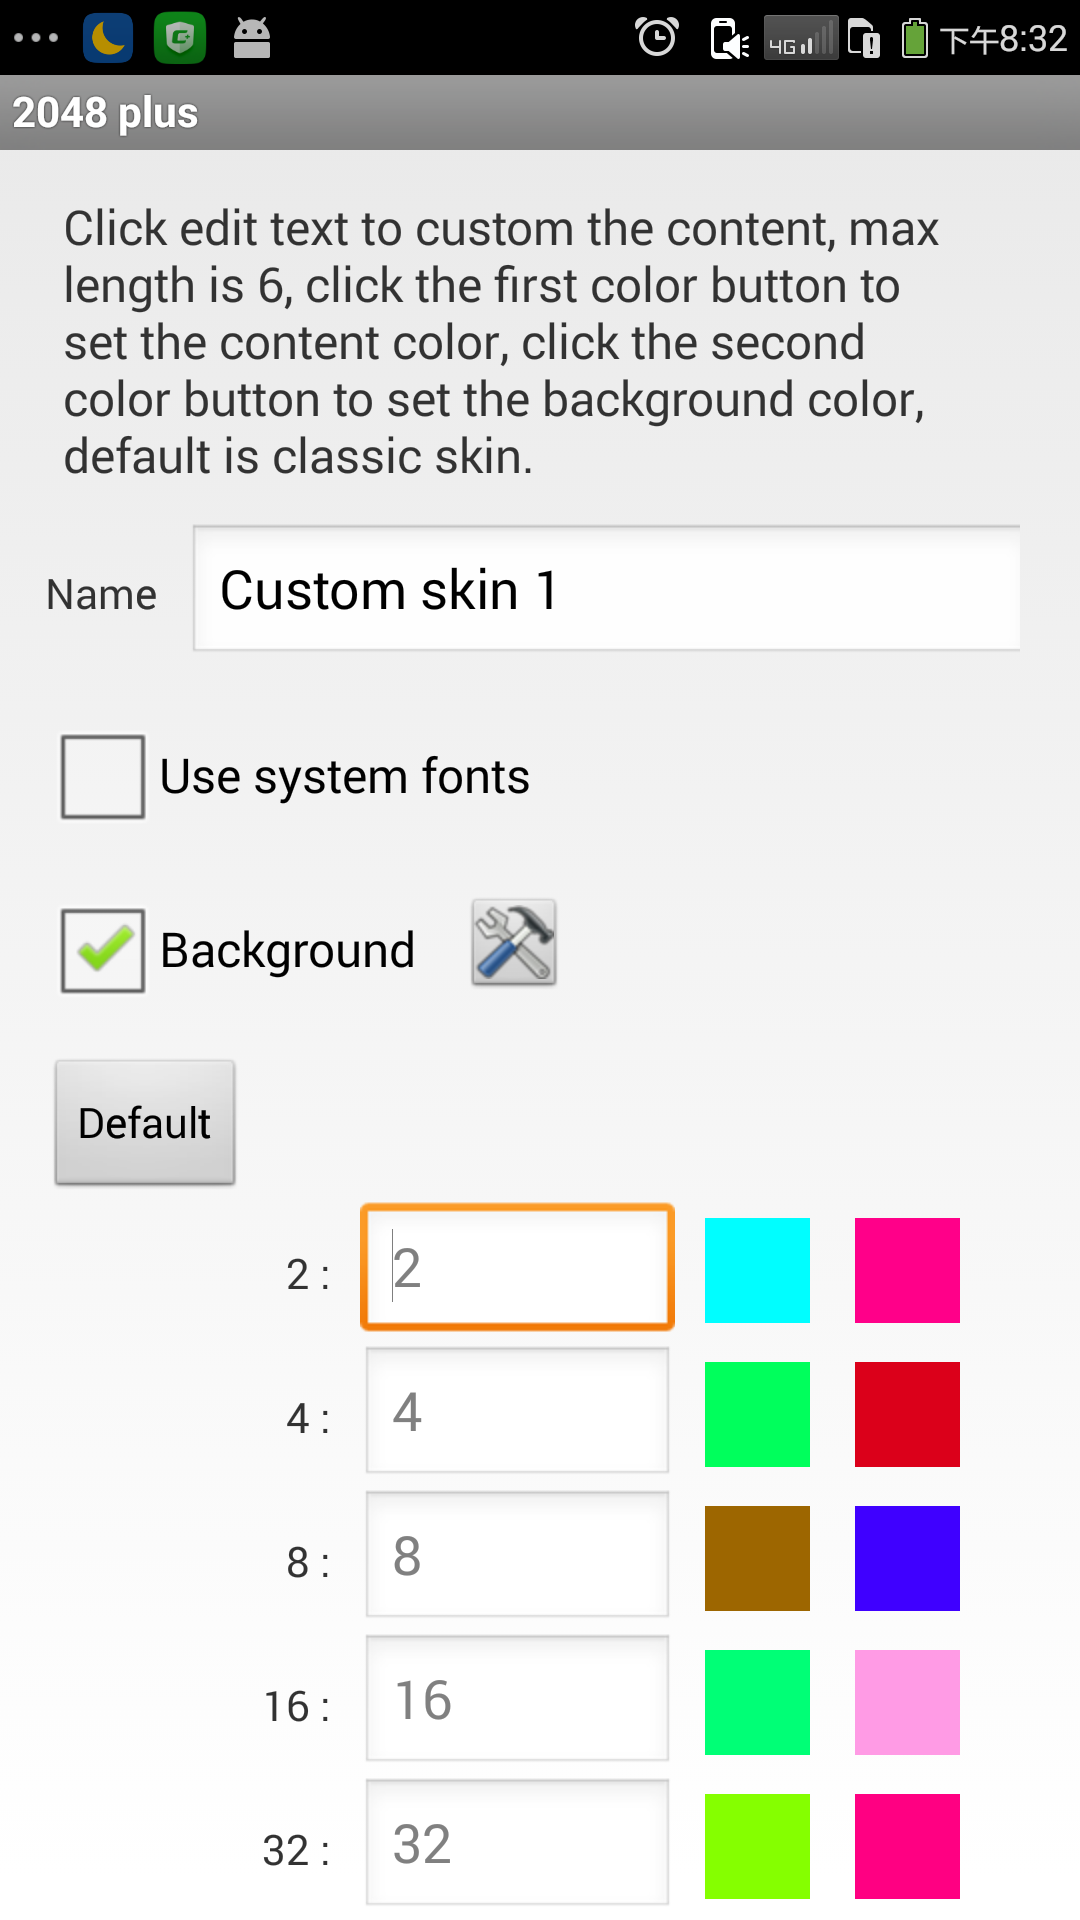
Task: Set the light pink background for tile 16
Action: [907, 1702]
